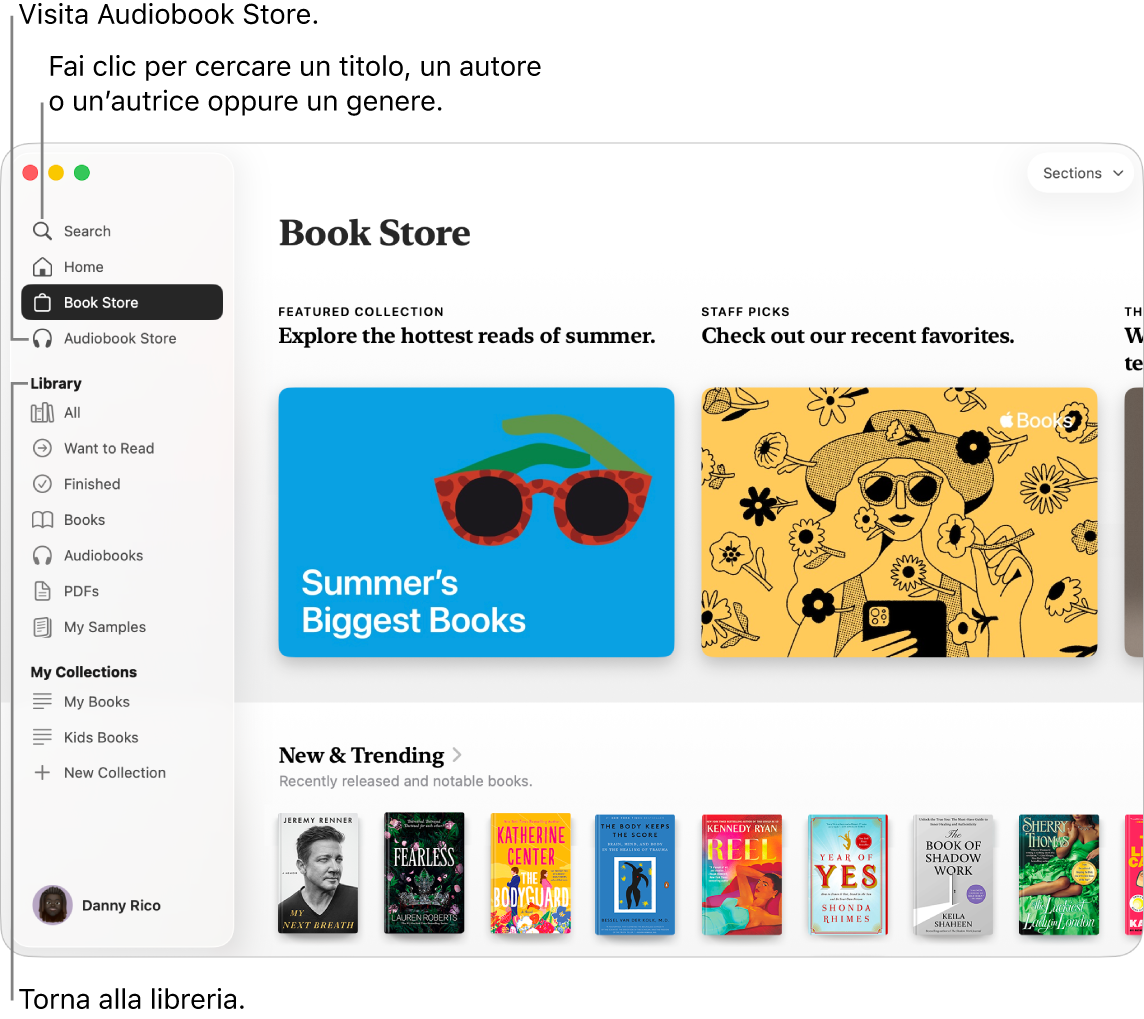This screenshot has height=1019, width=1144.
Task: Click the Want to Read arrow icon
Action: click(42, 448)
